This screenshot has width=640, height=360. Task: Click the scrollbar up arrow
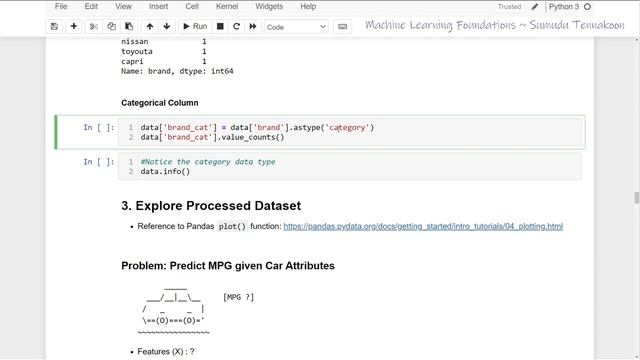pos(636,40)
